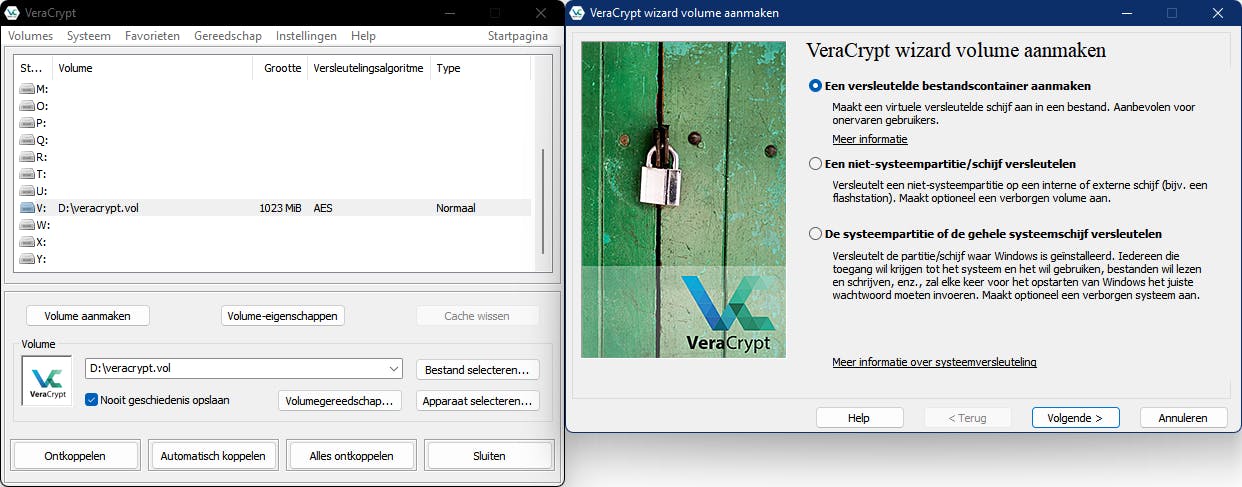Click 'Volgende >' in the wizard
This screenshot has width=1242, height=487.
click(1075, 418)
